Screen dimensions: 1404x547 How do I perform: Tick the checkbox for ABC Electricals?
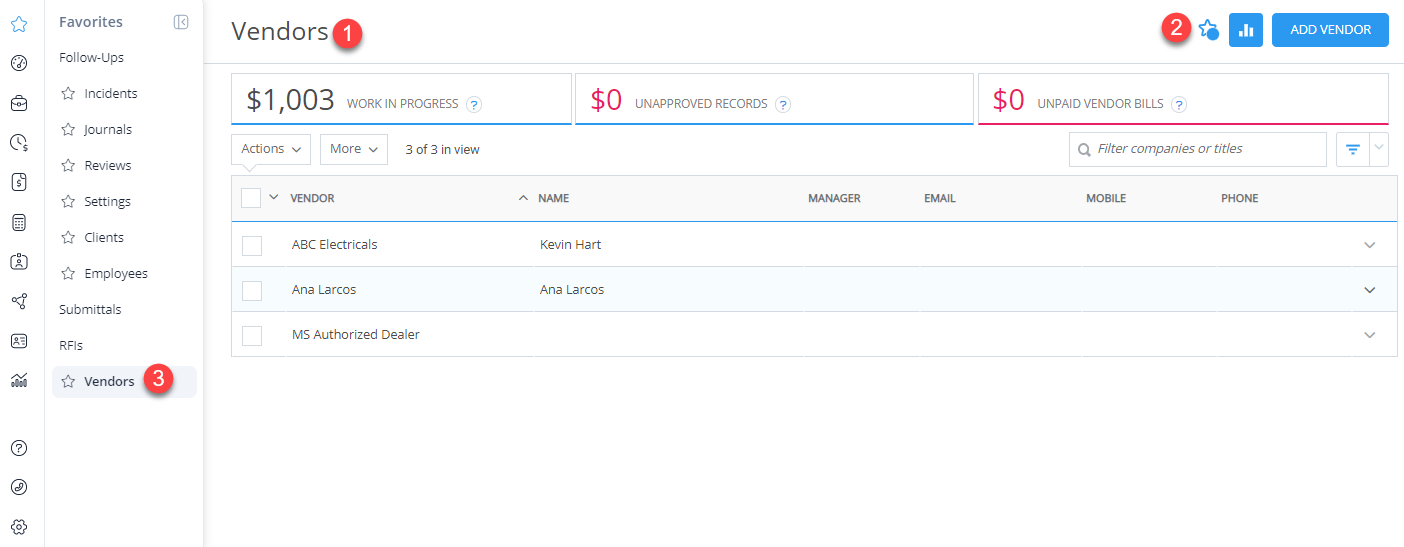point(252,245)
